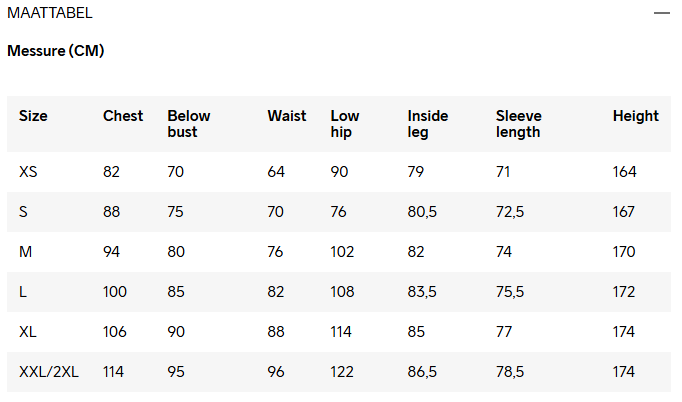This screenshot has height=402, width=682.
Task: Select the Height column header
Action: [636, 116]
